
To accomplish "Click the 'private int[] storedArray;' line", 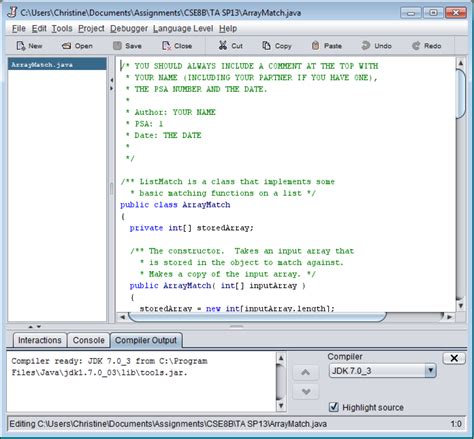I will tap(192, 228).
